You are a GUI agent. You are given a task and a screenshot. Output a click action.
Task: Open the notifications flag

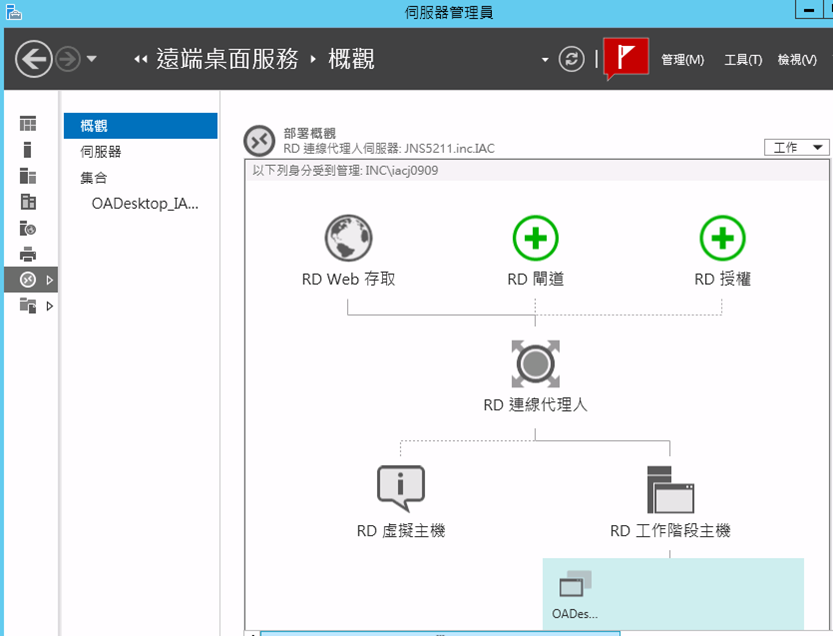(x=626, y=57)
